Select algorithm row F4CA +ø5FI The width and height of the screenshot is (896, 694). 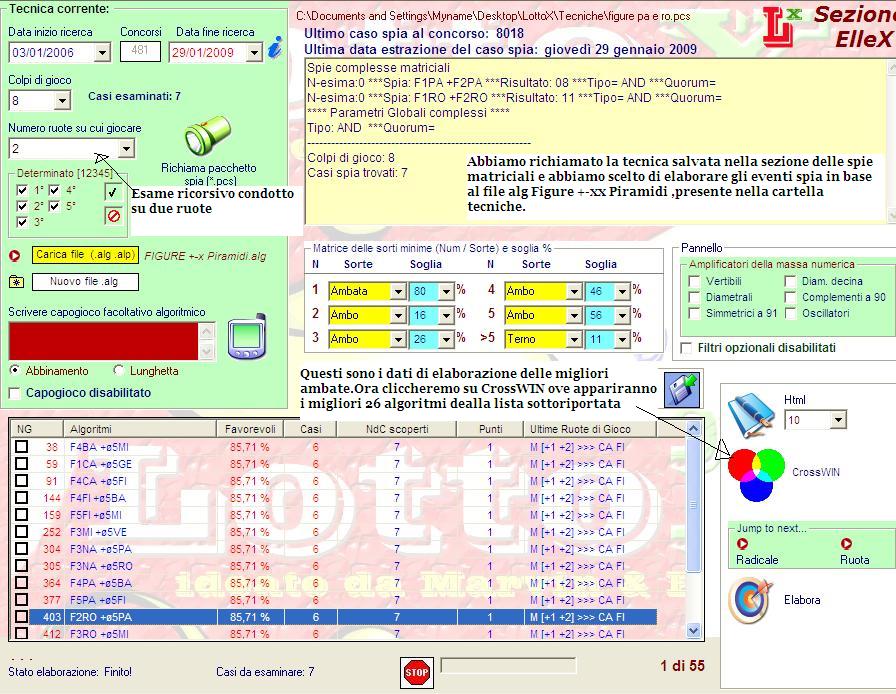[x=334, y=481]
